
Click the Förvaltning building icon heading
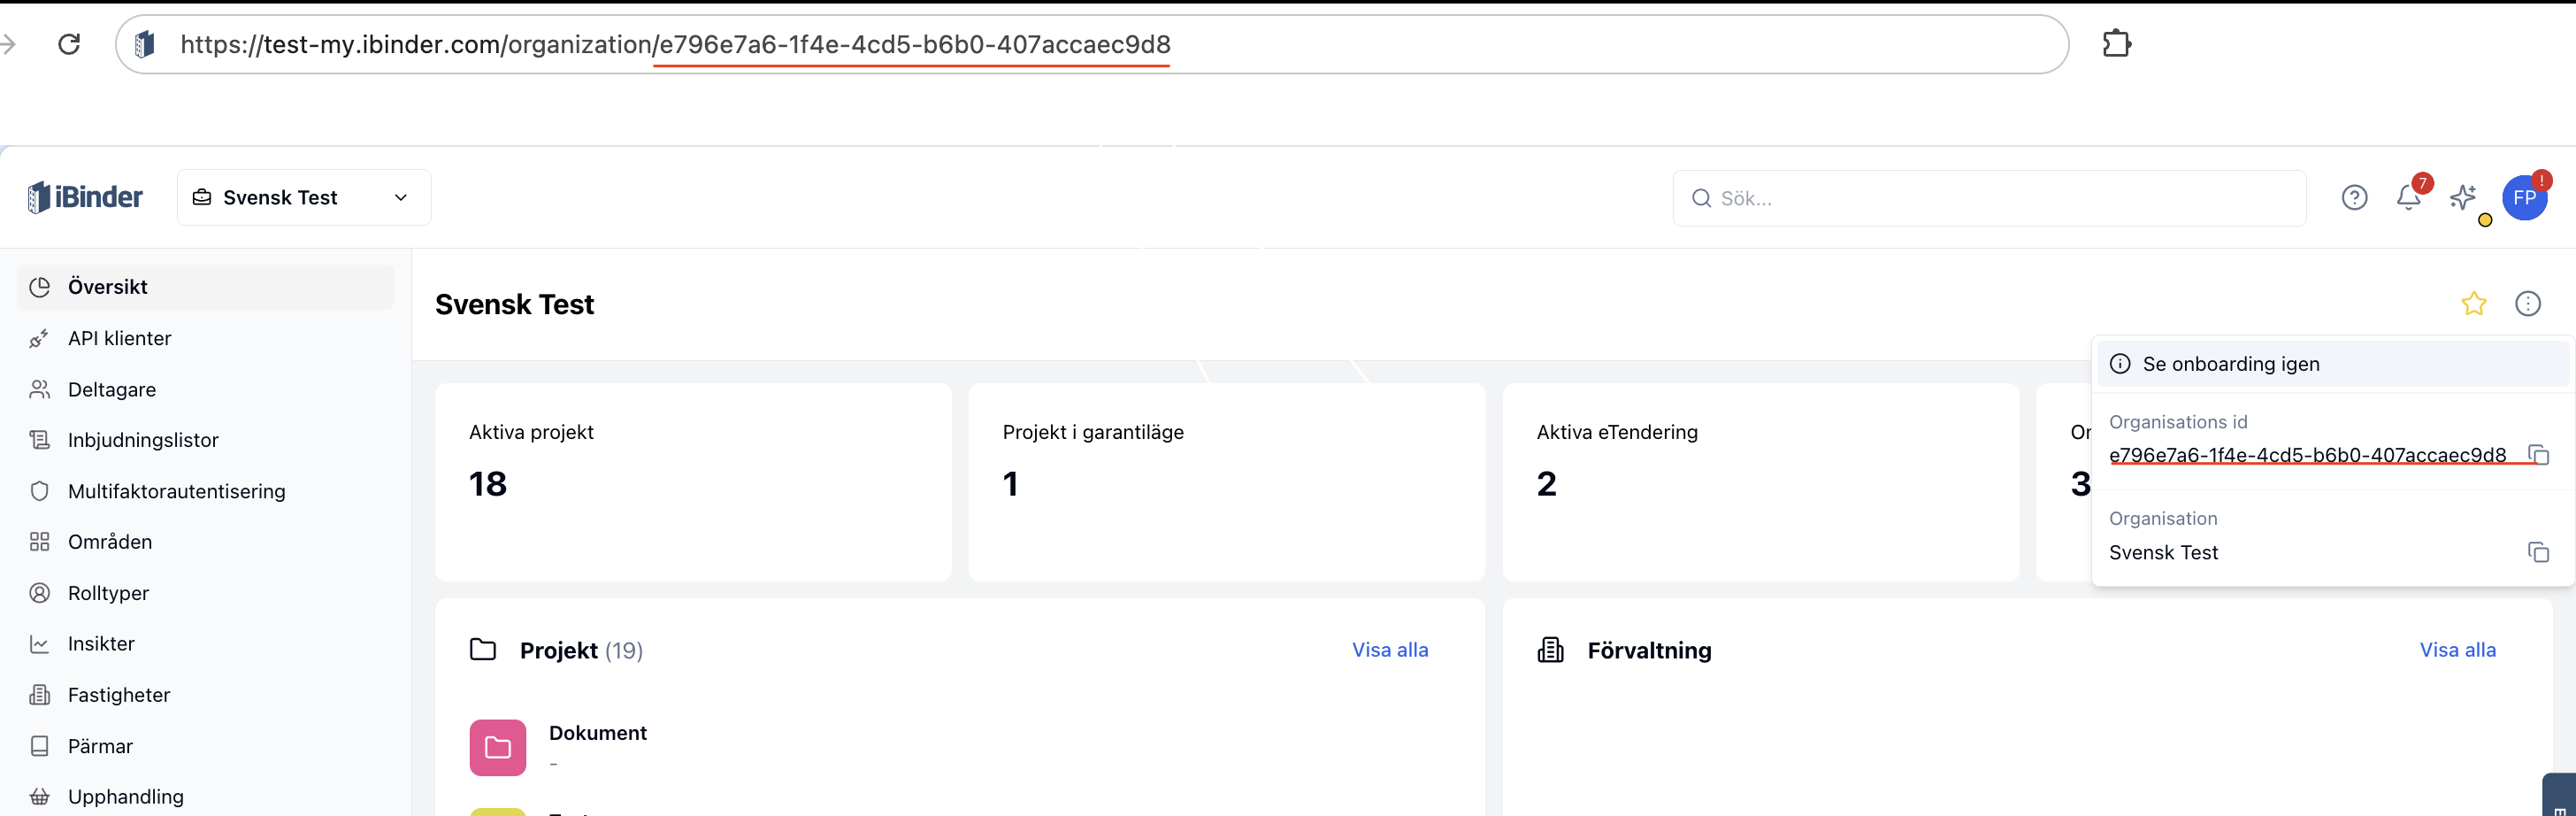click(x=1551, y=650)
